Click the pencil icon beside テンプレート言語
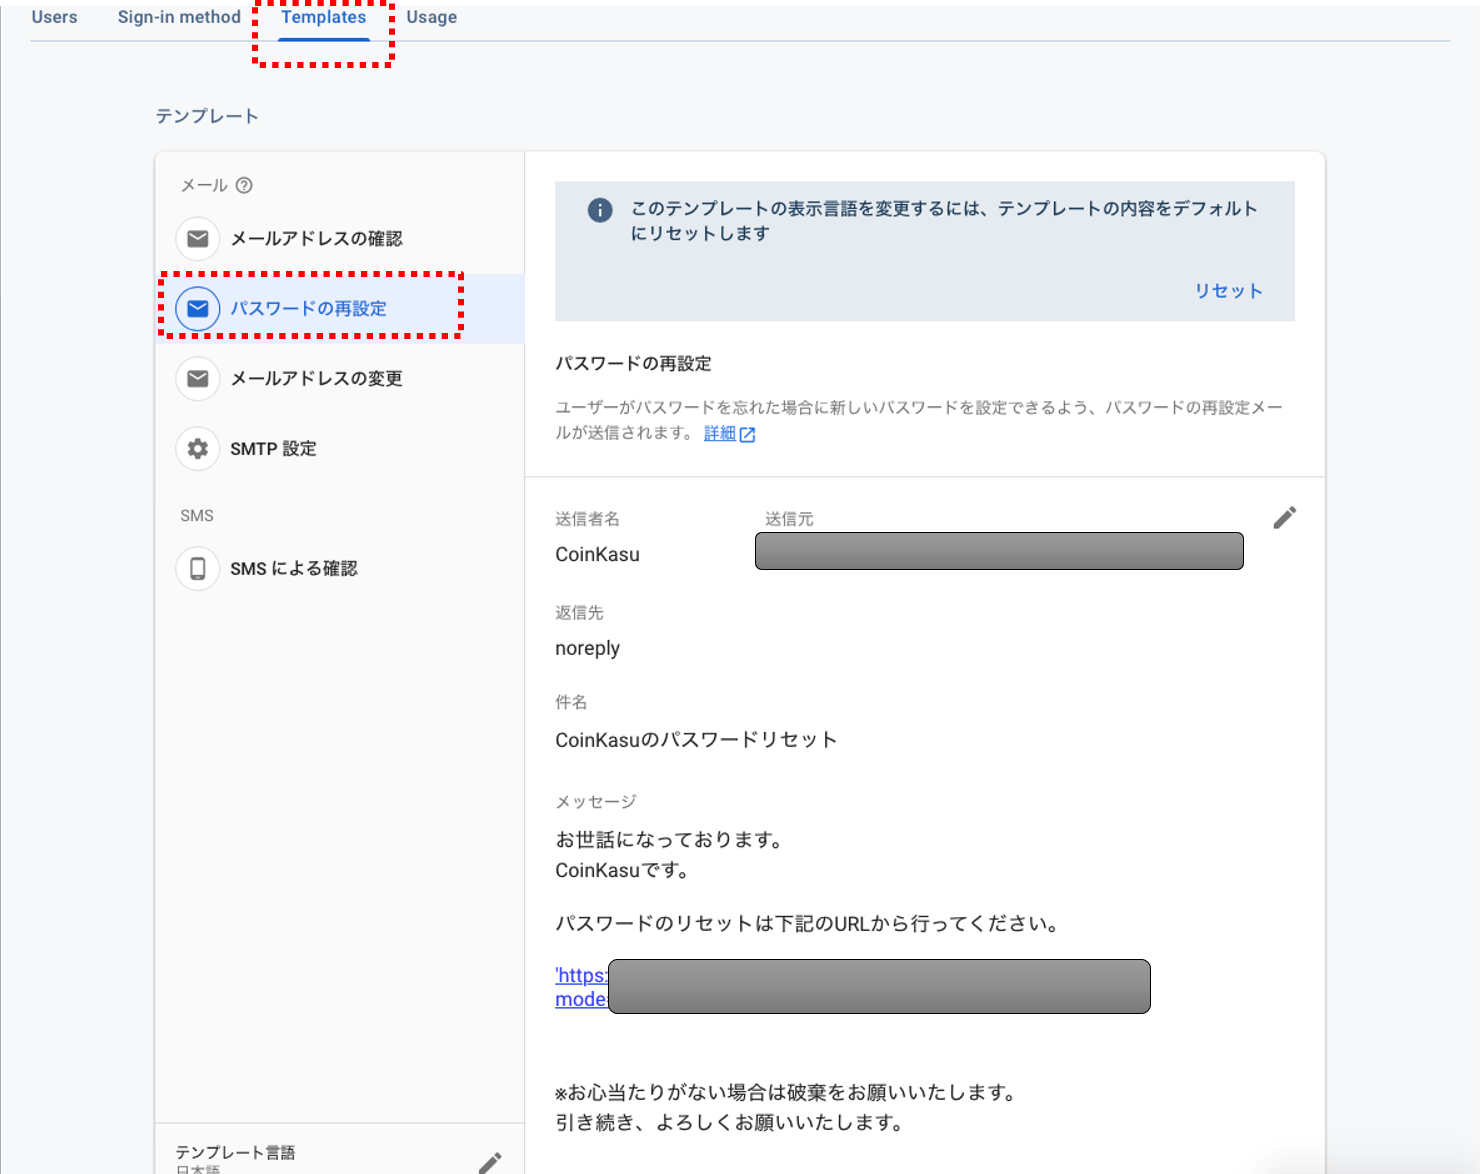This screenshot has height=1174, width=1480. [490, 1163]
